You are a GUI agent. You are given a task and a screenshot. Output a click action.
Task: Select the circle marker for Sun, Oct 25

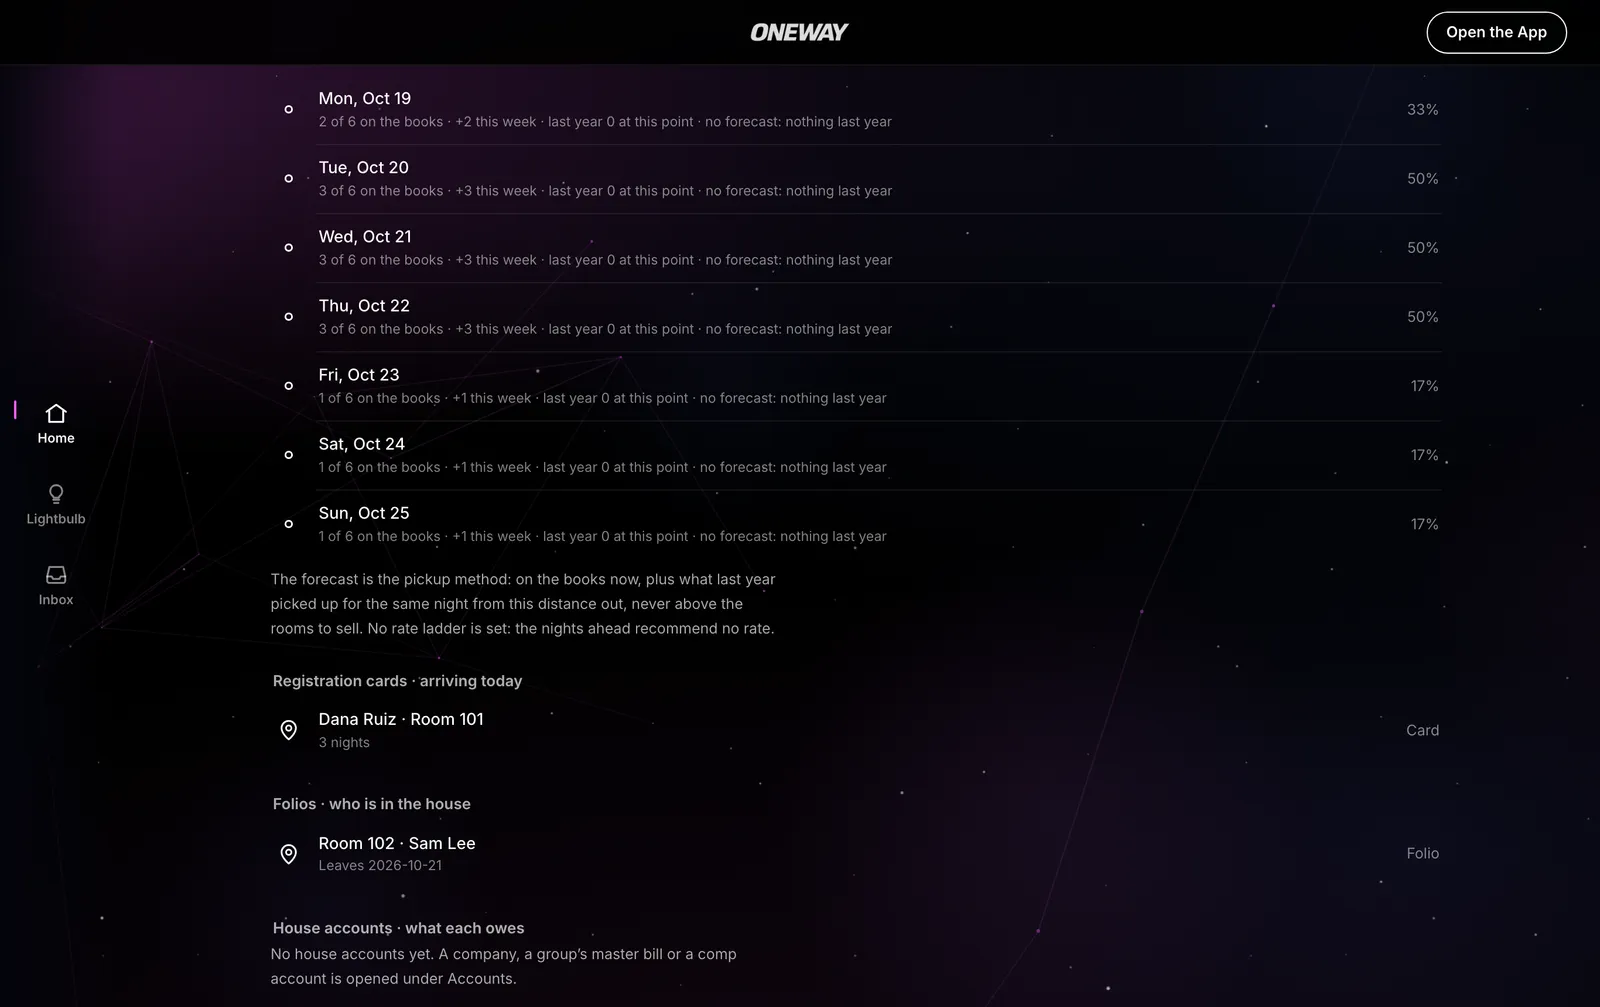(288, 523)
